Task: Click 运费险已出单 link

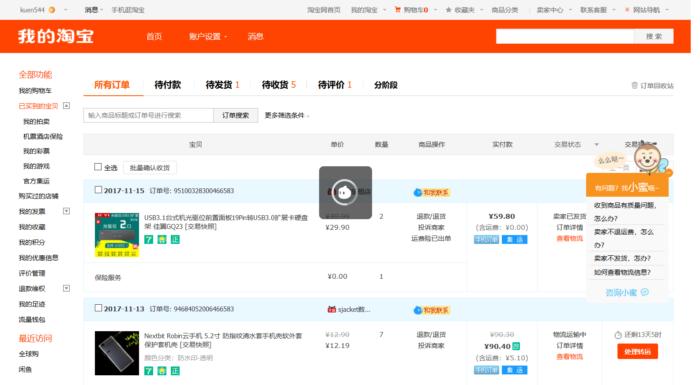Action: coord(431,239)
